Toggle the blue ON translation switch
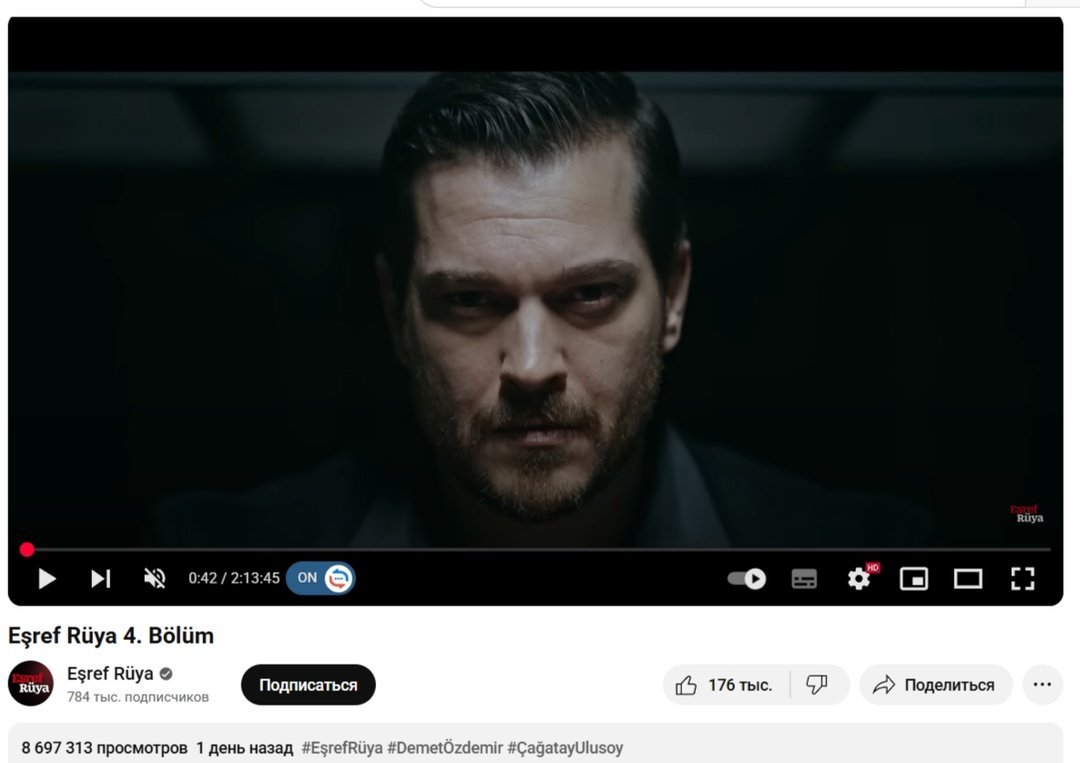 [x=321, y=578]
